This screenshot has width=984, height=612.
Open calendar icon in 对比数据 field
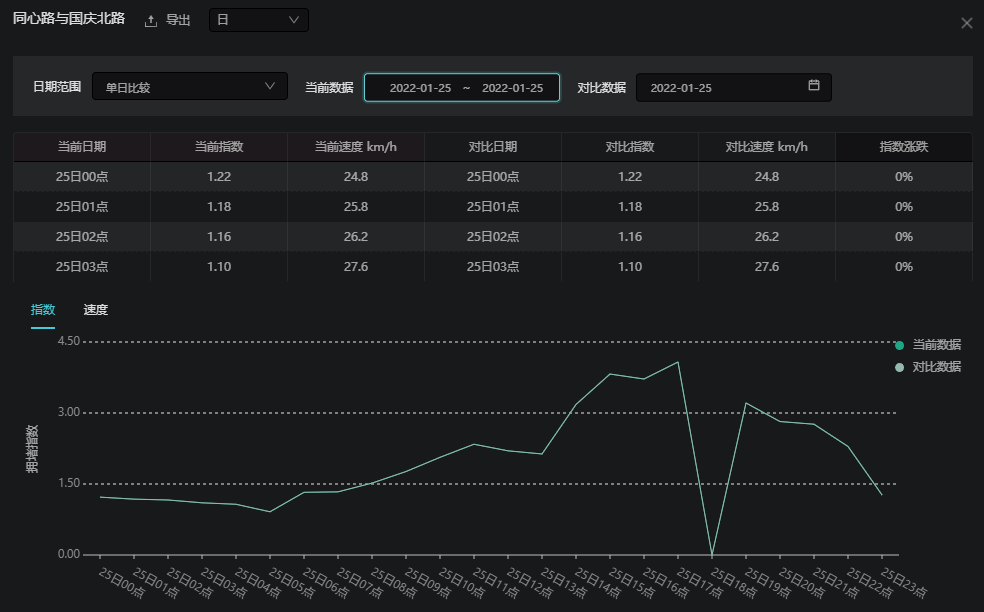click(x=814, y=86)
